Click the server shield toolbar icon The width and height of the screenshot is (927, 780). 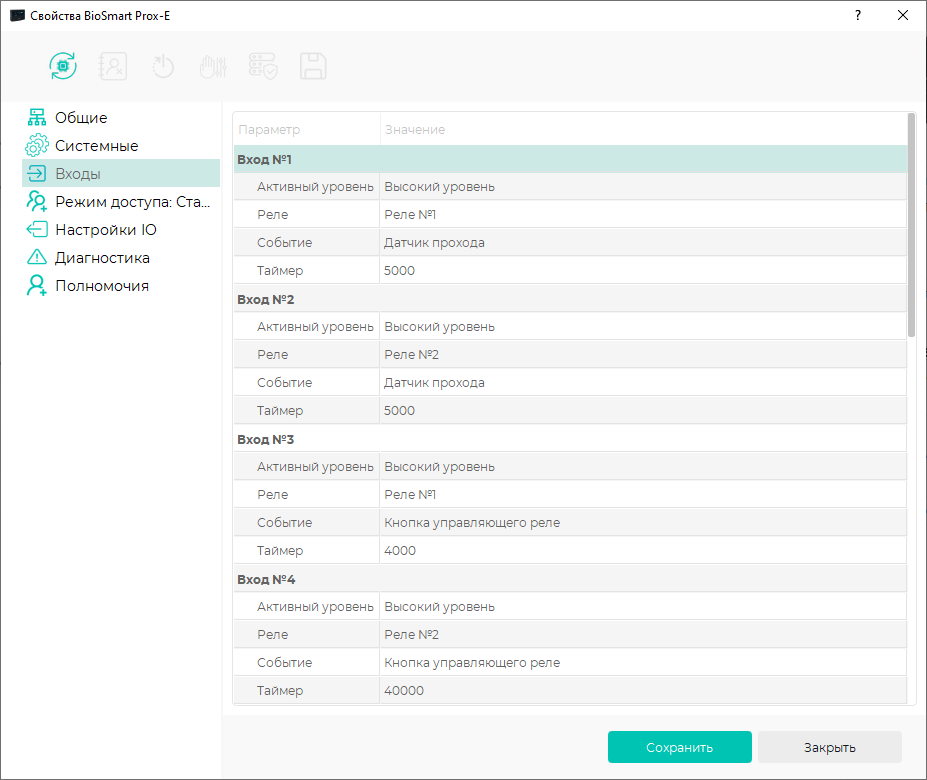[263, 66]
